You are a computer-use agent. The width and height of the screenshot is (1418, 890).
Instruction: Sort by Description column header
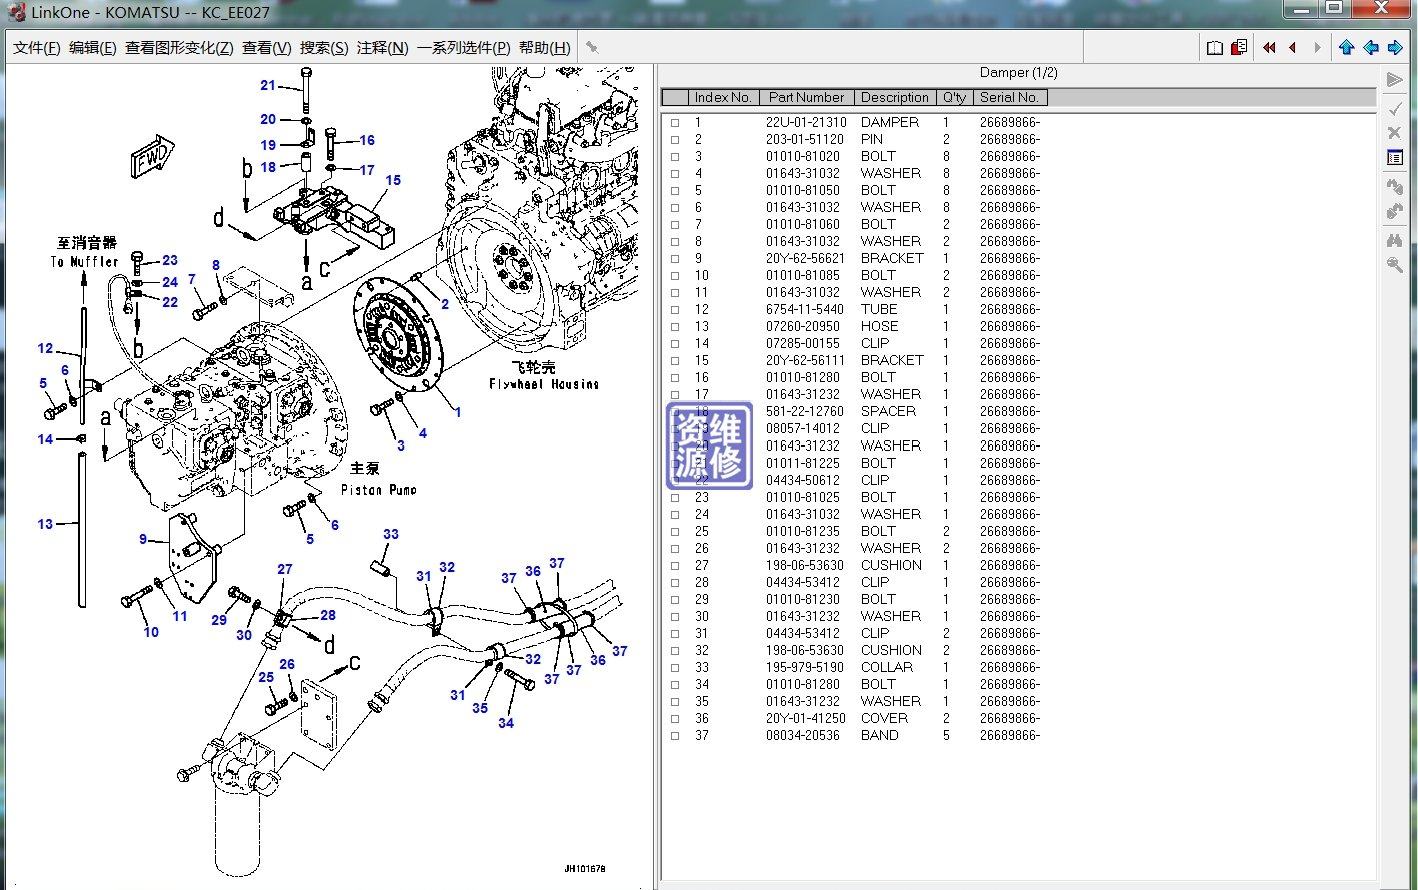(894, 97)
